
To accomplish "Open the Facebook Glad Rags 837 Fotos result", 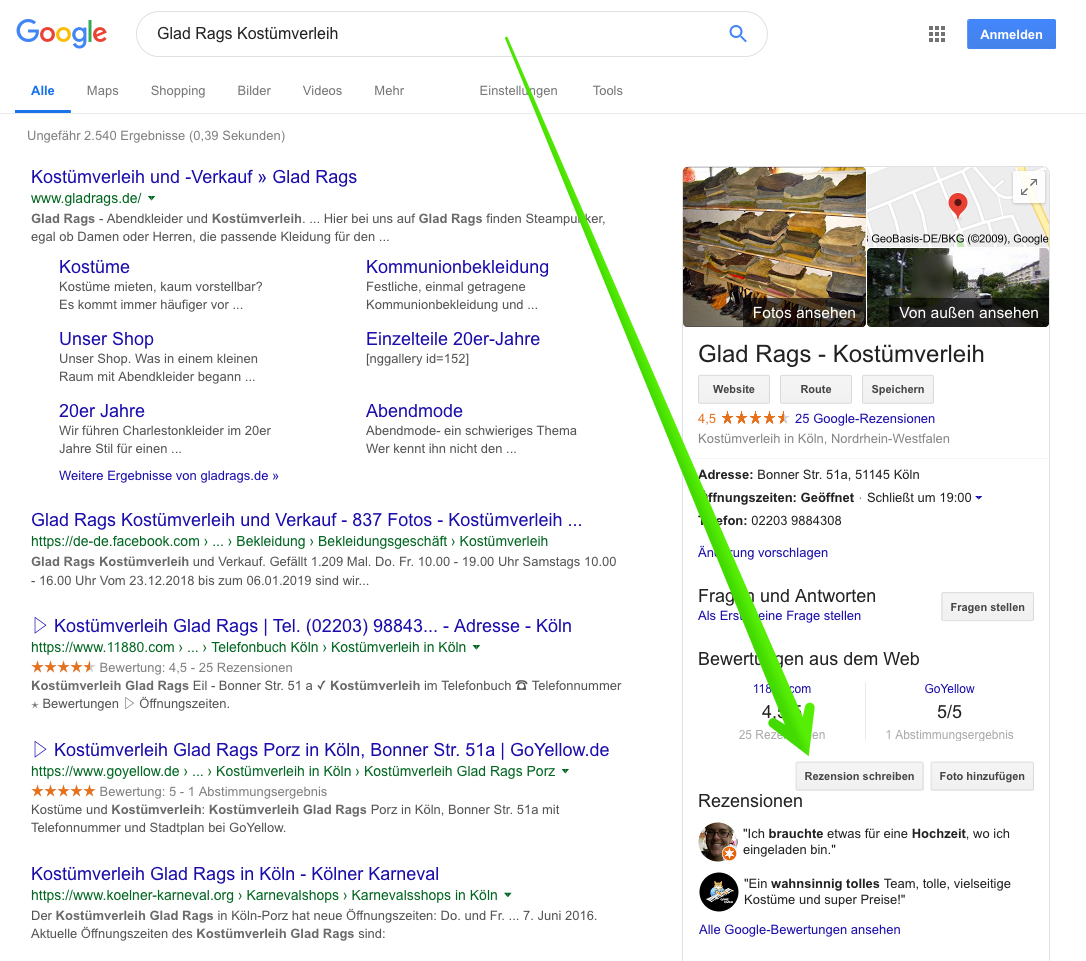I will pos(306,520).
